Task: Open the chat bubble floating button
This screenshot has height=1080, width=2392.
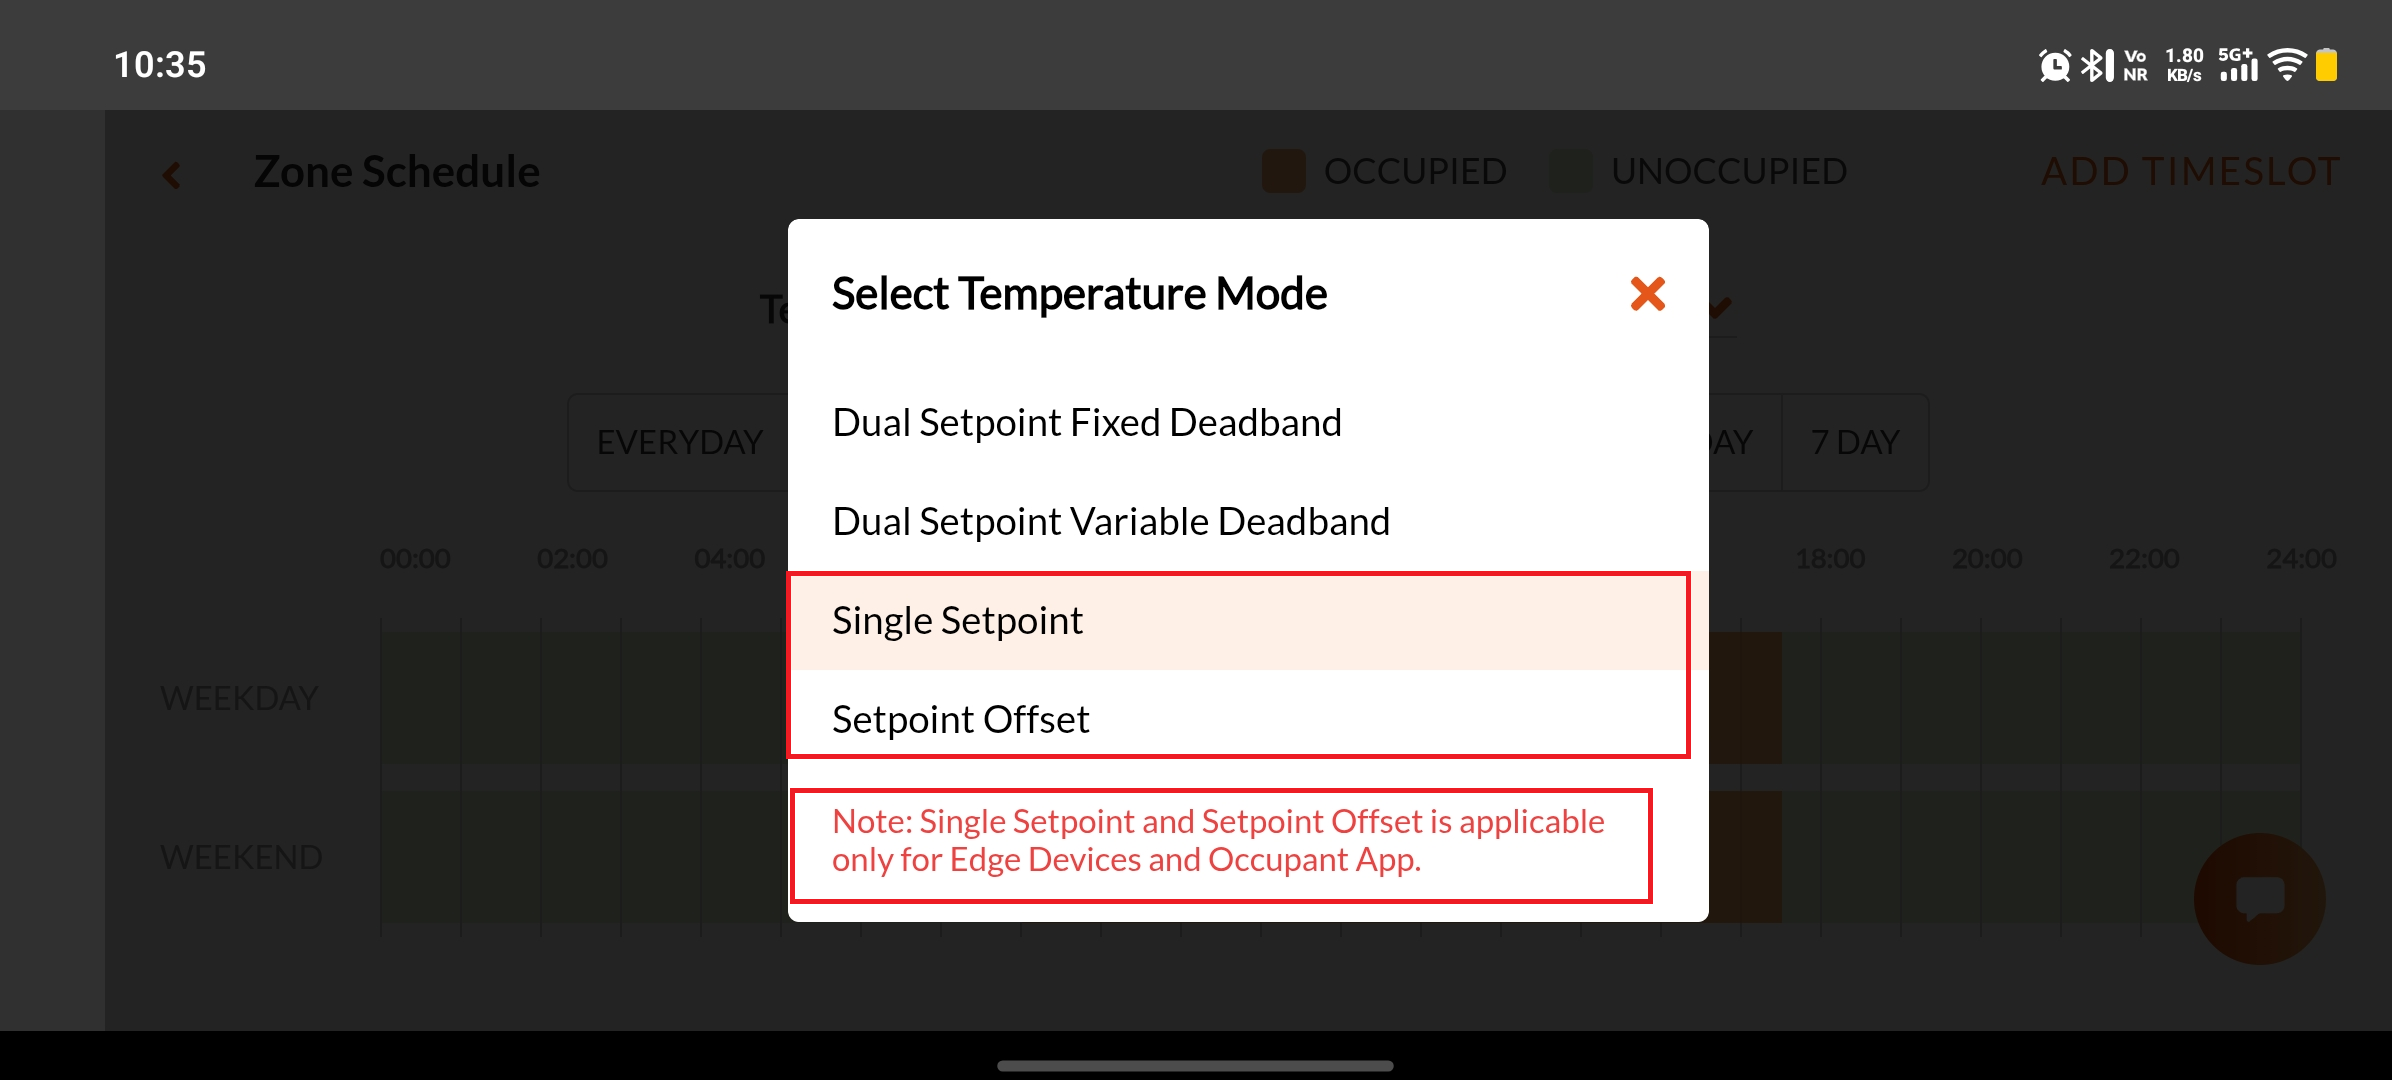Action: [x=2259, y=898]
